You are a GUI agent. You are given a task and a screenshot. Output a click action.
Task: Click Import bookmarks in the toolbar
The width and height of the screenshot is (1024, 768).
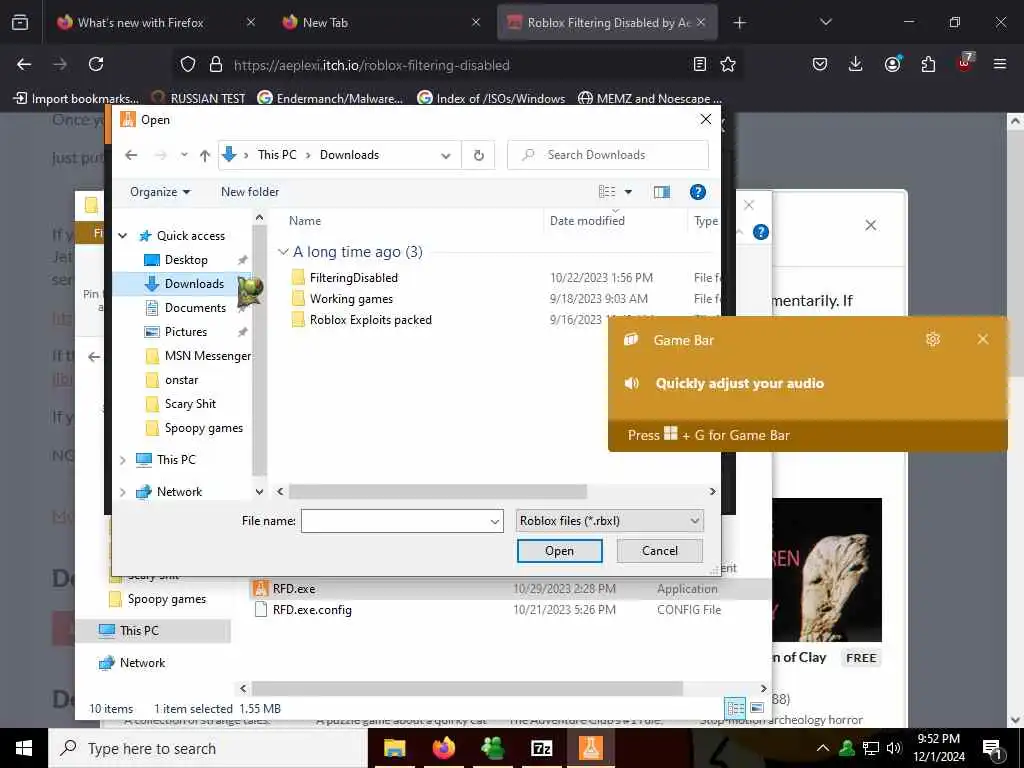coord(76,99)
